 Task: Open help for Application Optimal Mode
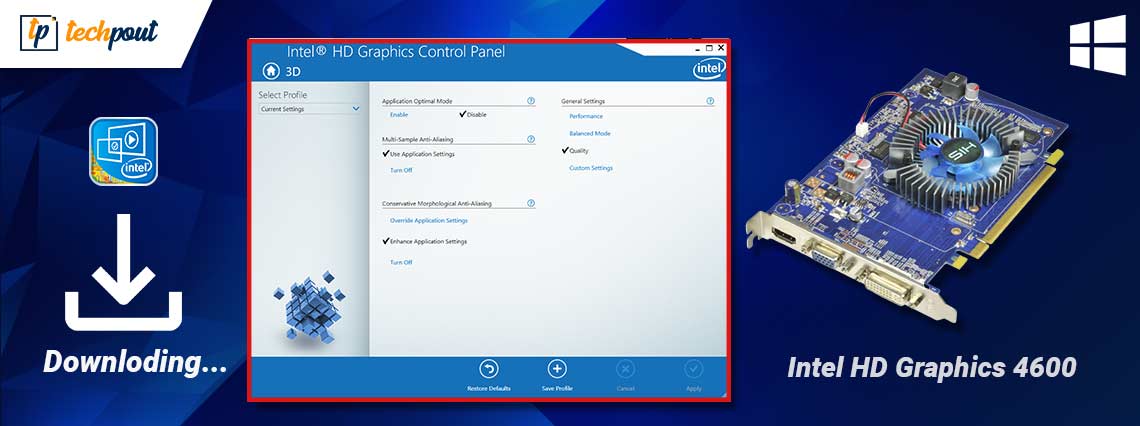click(x=531, y=101)
